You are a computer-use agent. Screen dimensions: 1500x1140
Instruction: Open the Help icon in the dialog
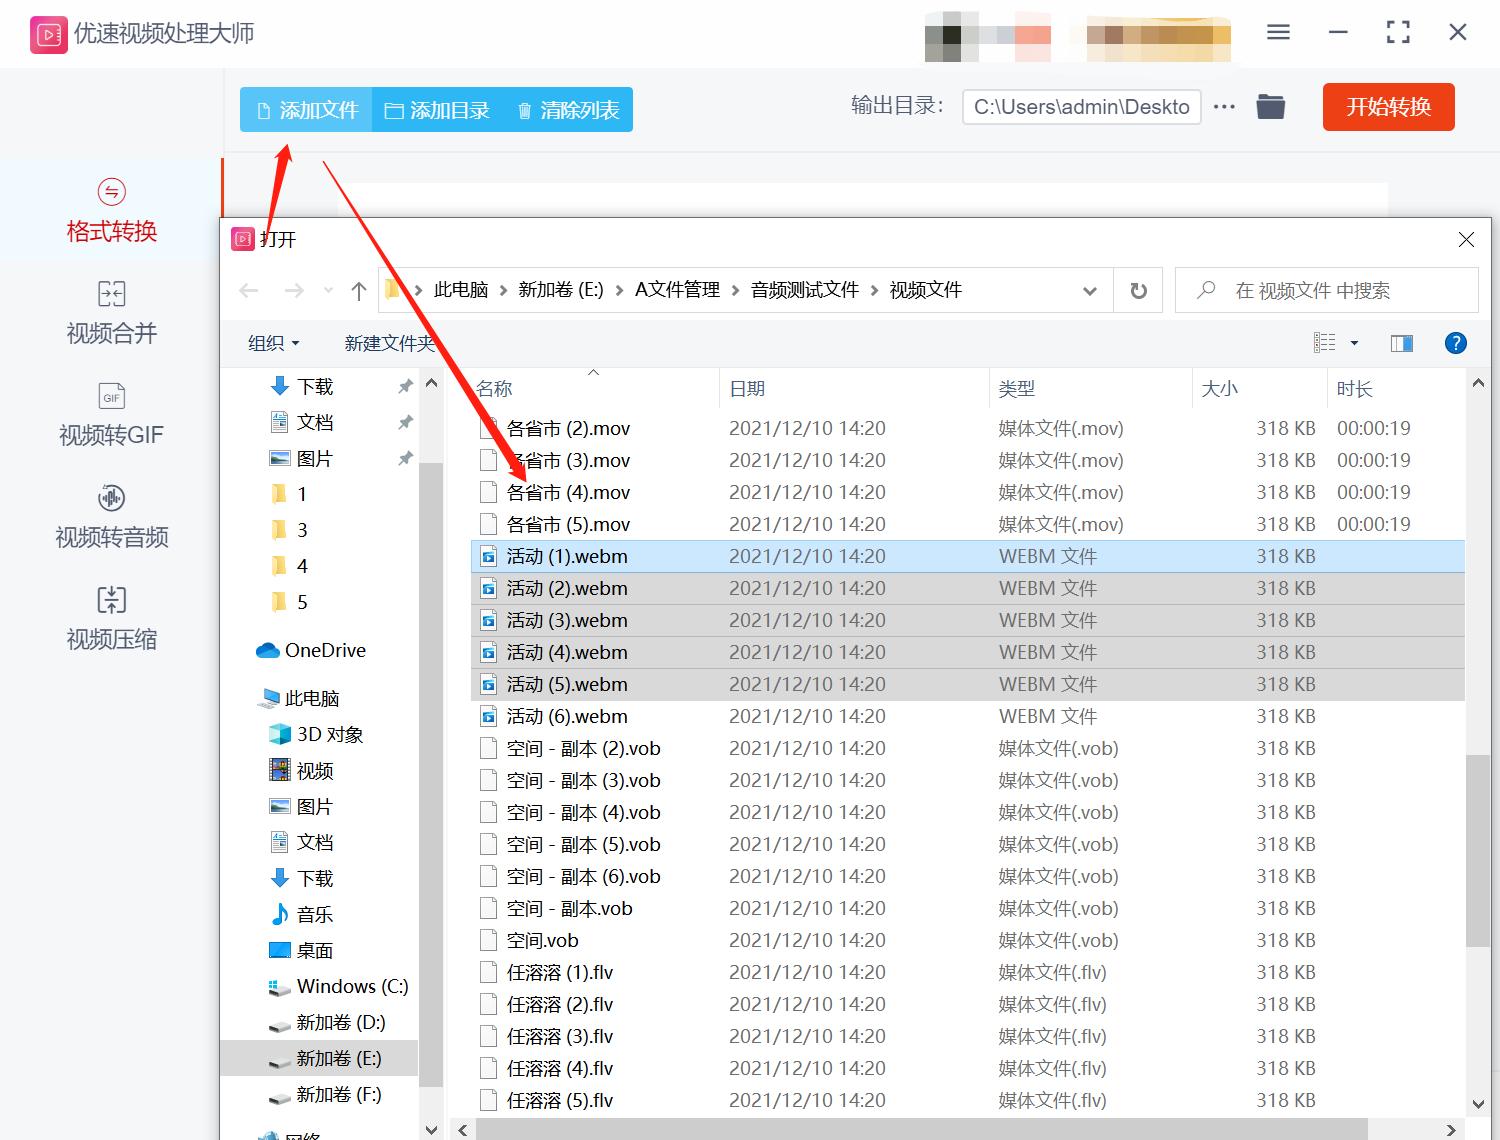tap(1455, 343)
